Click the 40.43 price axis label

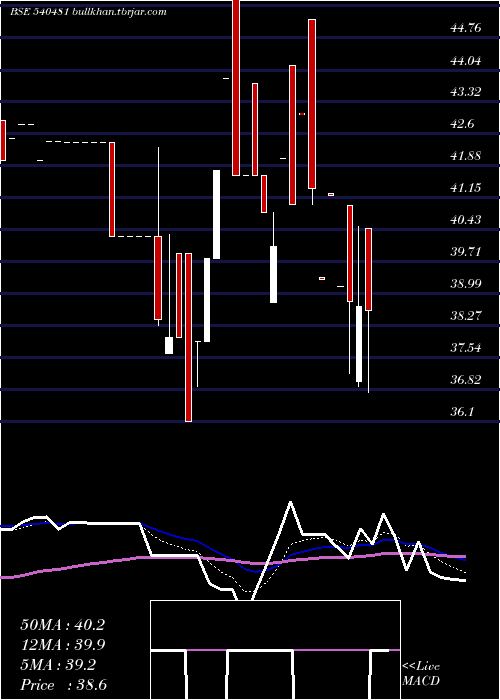click(466, 220)
